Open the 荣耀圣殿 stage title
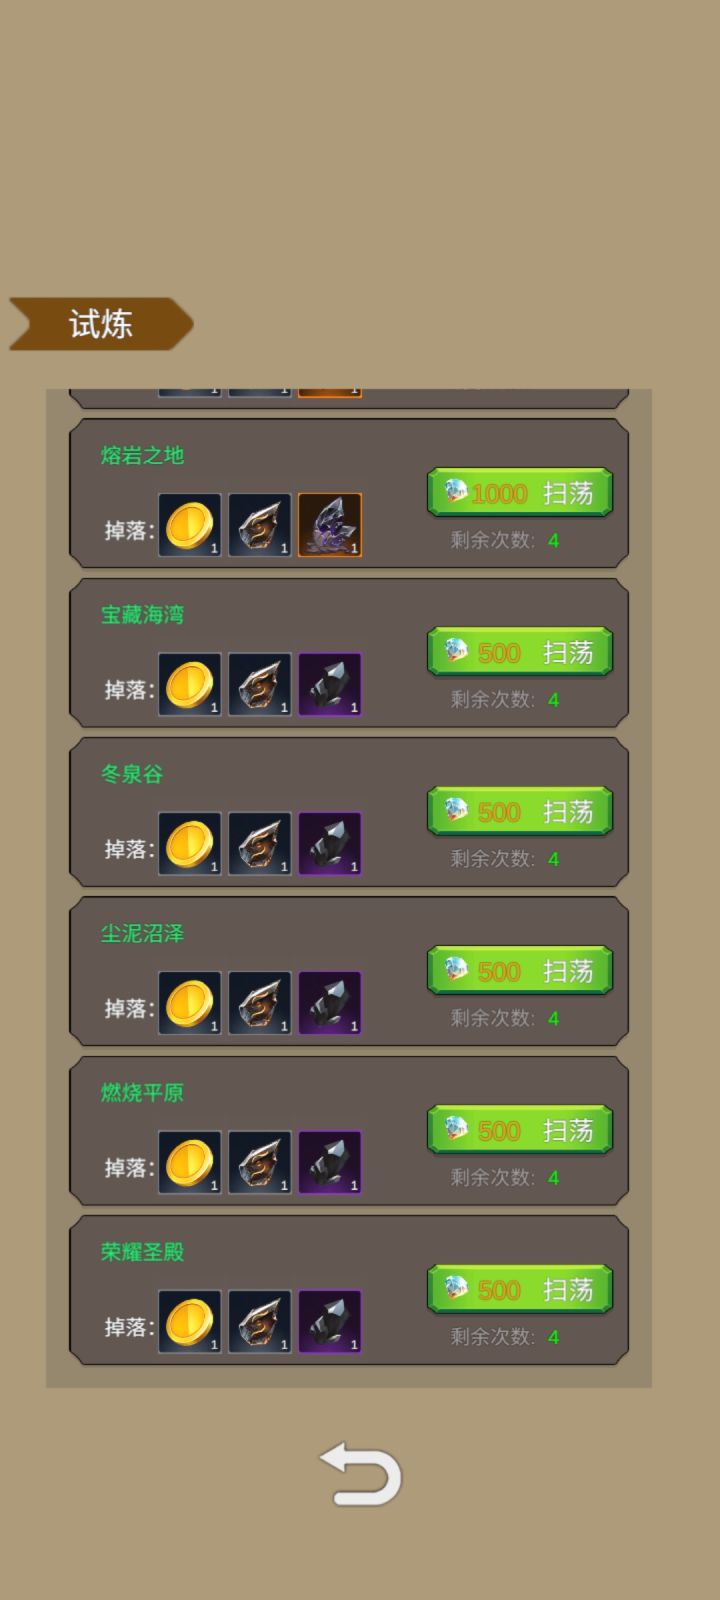 [x=143, y=1252]
